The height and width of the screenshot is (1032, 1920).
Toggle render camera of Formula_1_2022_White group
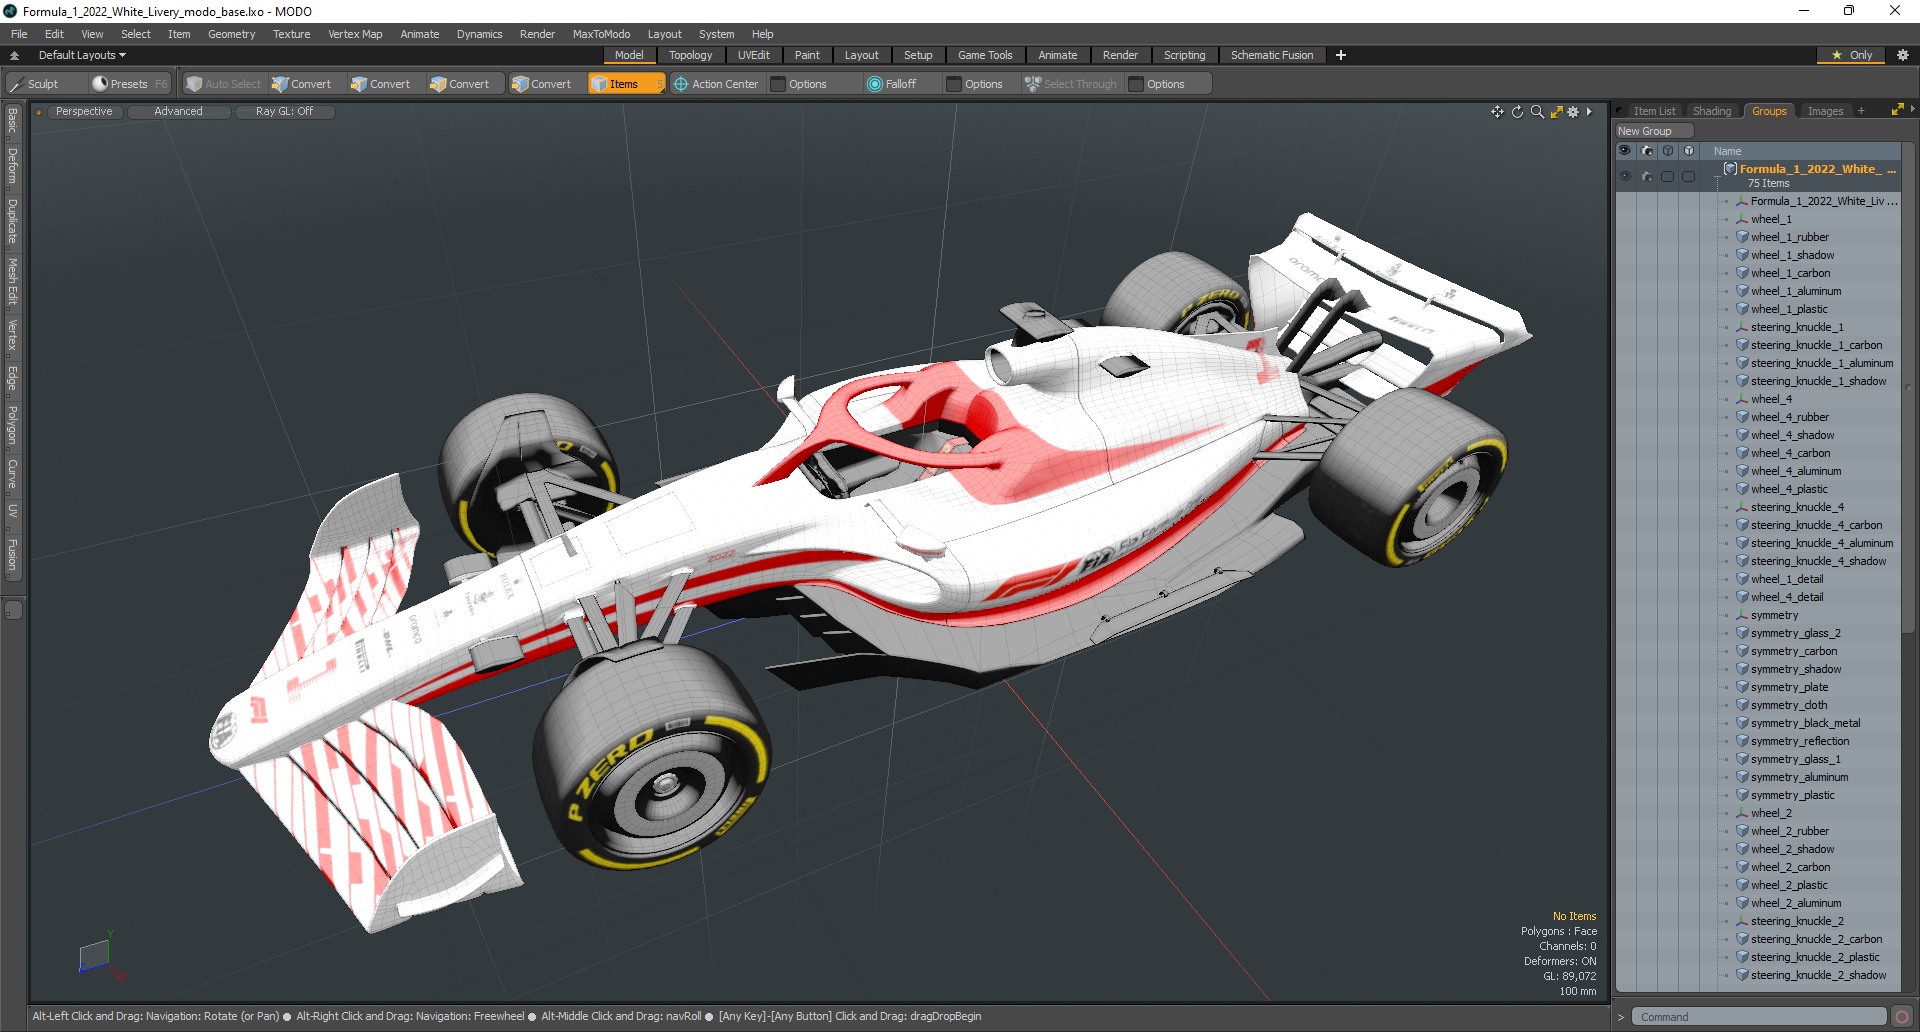click(x=1647, y=176)
